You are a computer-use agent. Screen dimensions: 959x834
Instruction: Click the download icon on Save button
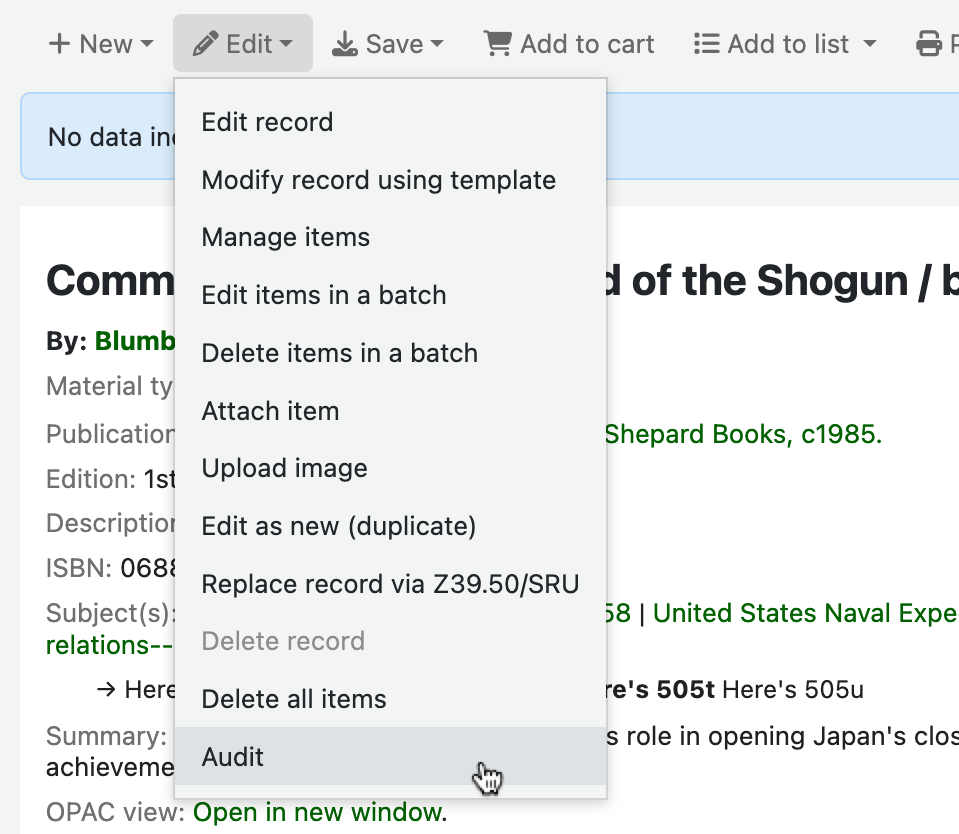pos(345,45)
